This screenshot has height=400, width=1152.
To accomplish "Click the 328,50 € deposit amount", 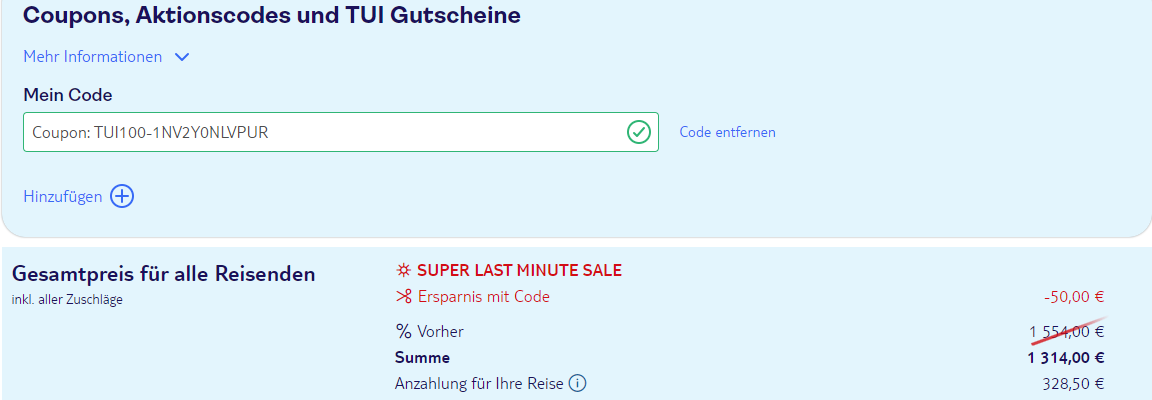I will pyautogui.click(x=1073, y=384).
